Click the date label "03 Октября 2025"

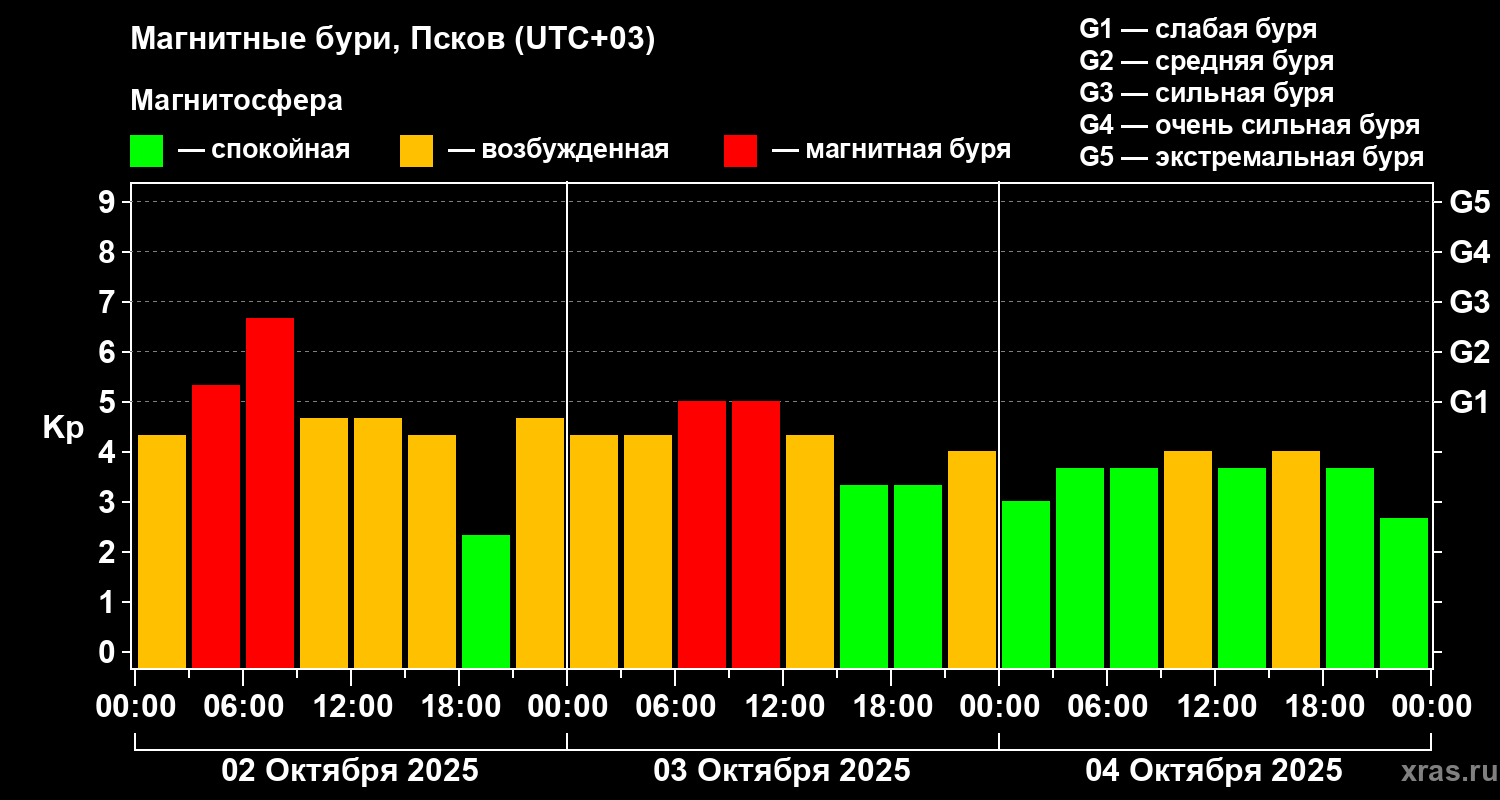pyautogui.click(x=782, y=771)
